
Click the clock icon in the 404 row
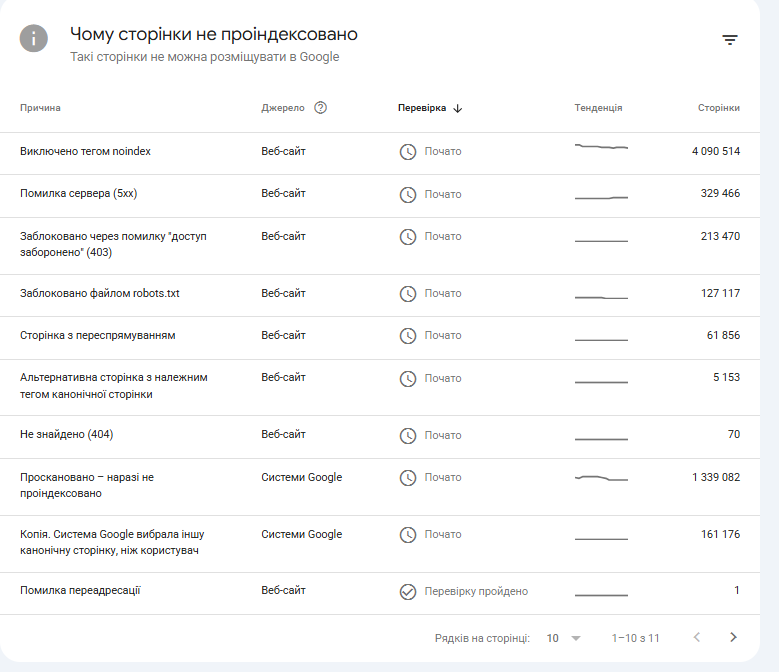point(408,436)
